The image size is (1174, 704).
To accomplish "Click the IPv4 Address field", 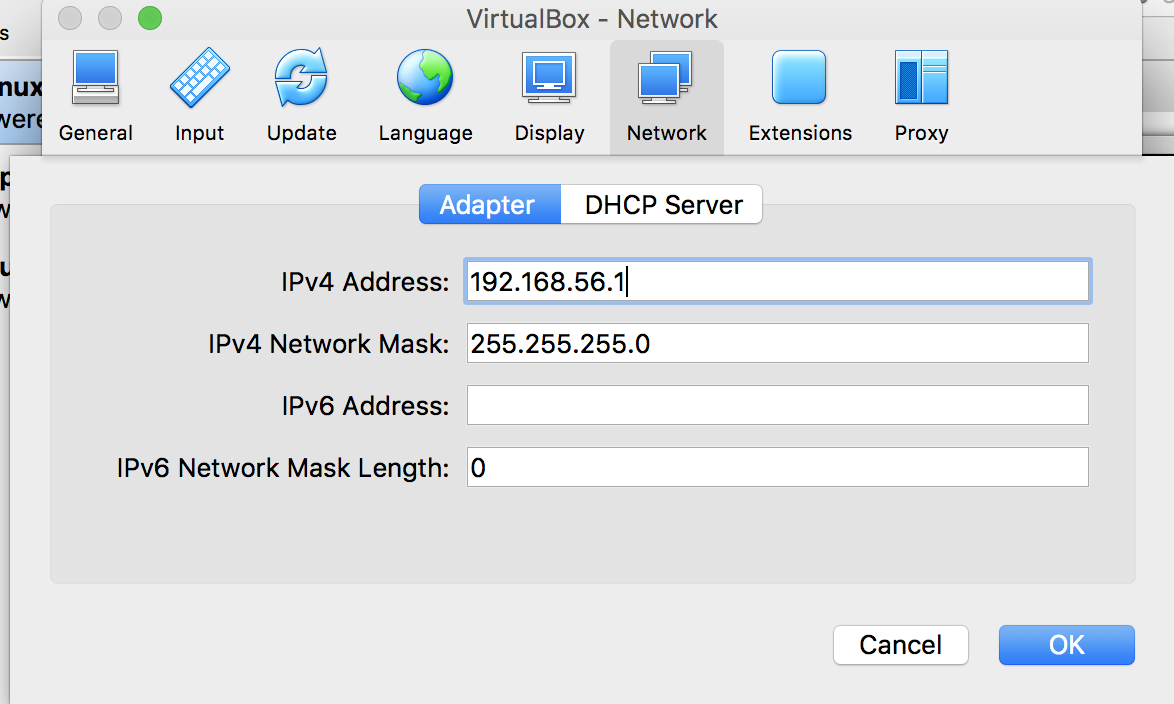I will click(x=777, y=282).
